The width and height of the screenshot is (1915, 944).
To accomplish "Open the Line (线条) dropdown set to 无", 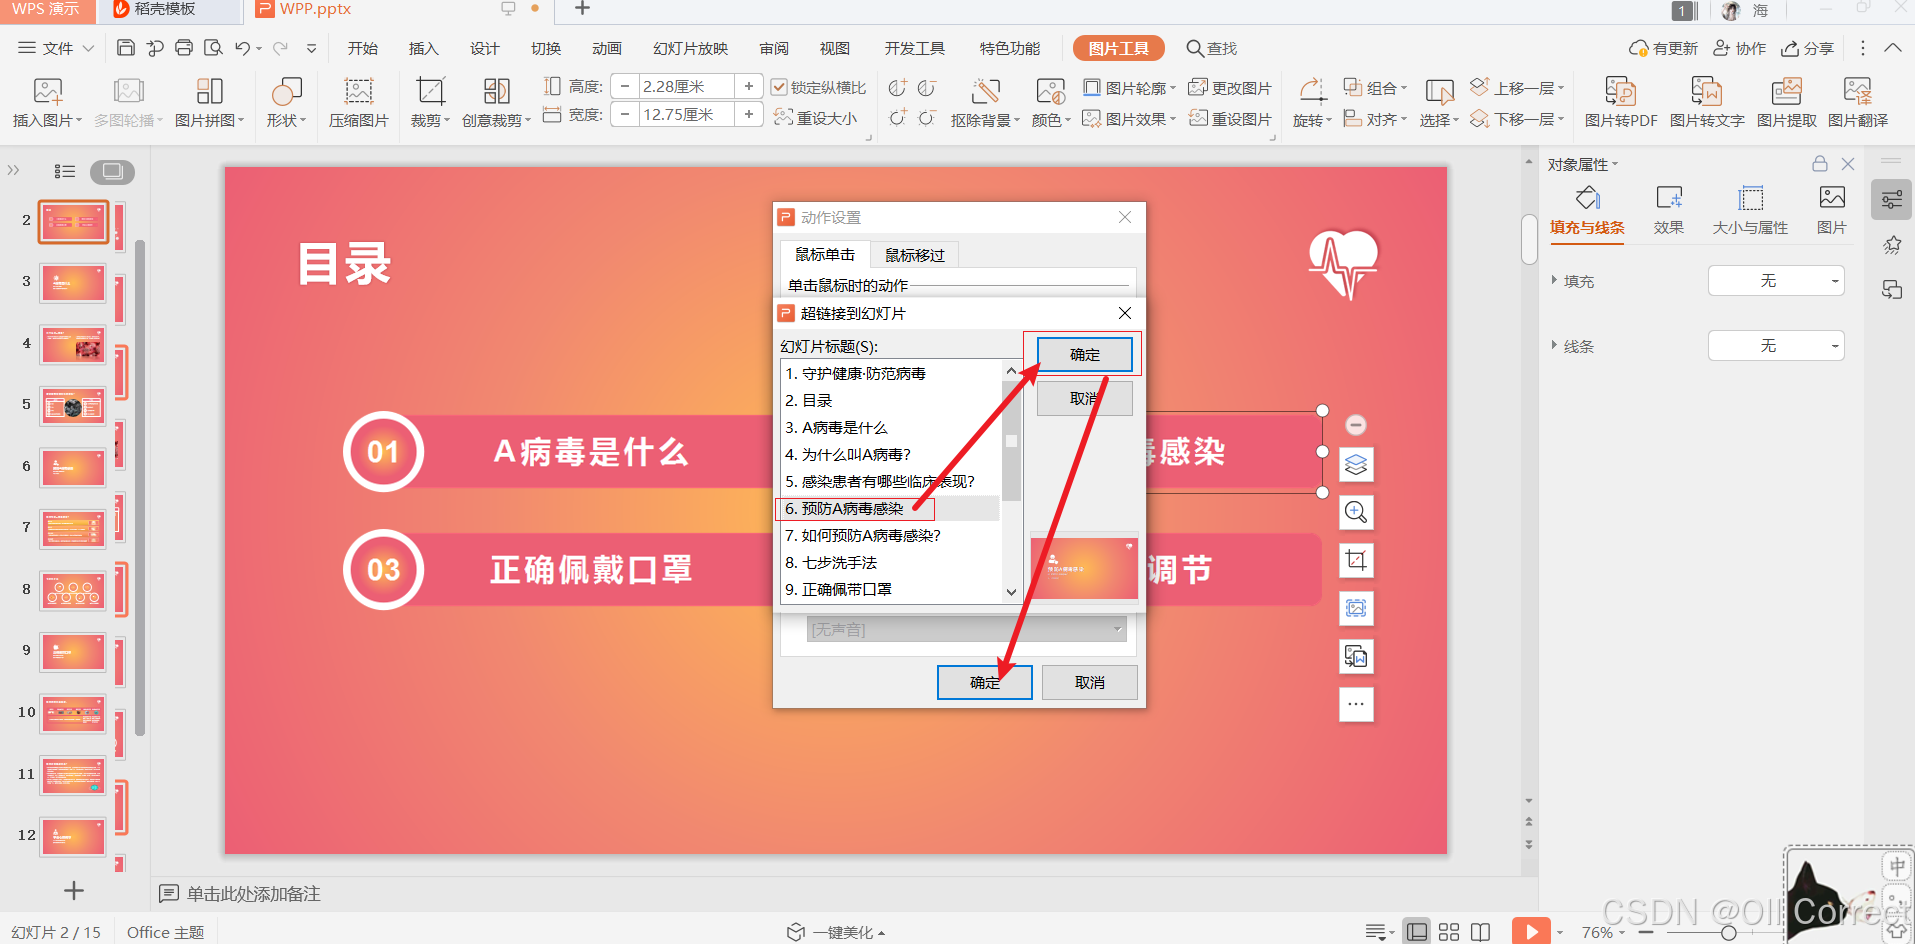I will [1776, 346].
